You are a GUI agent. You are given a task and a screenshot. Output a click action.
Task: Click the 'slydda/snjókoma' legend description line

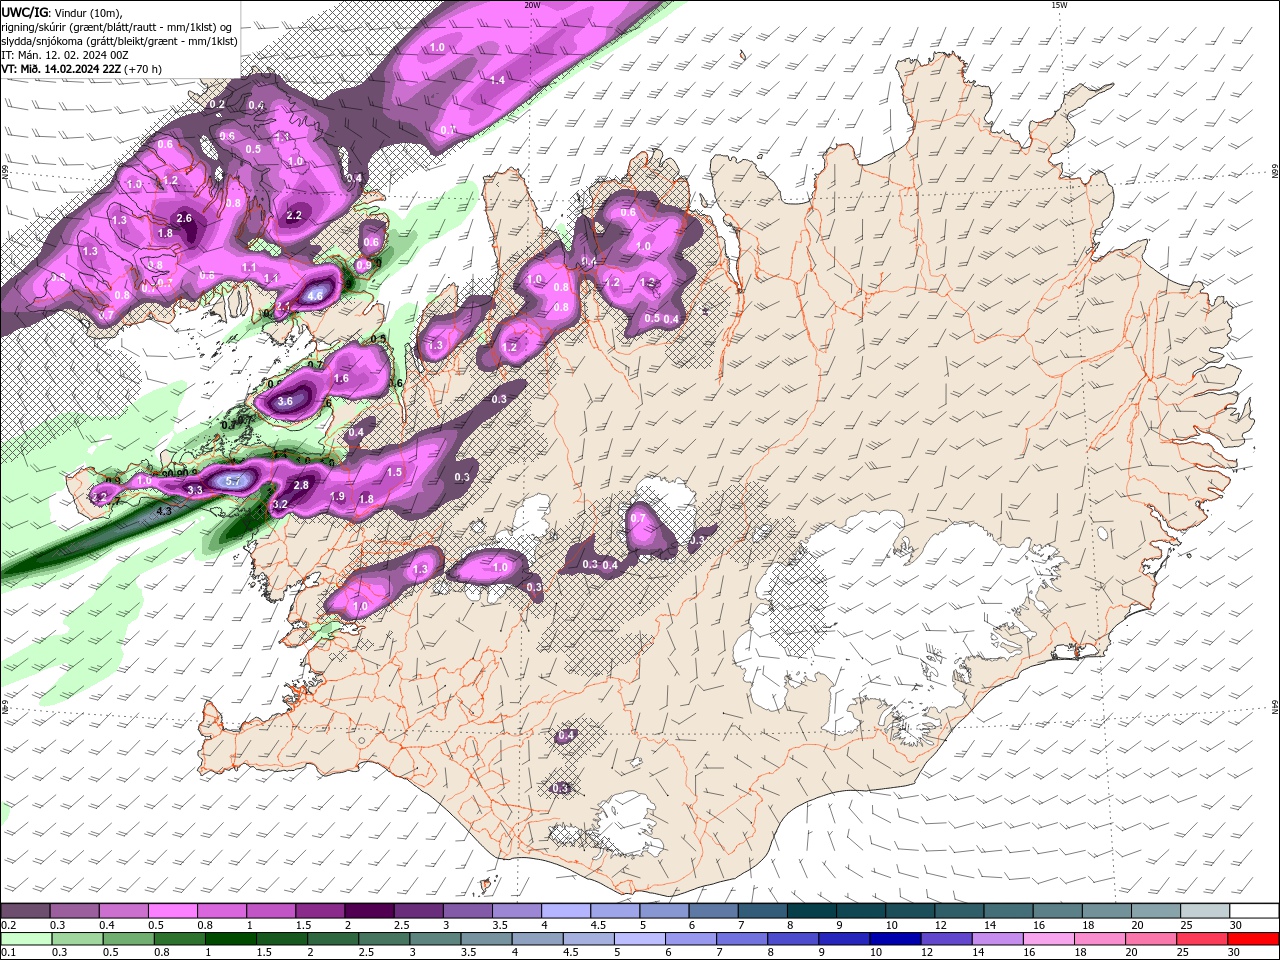point(119,41)
